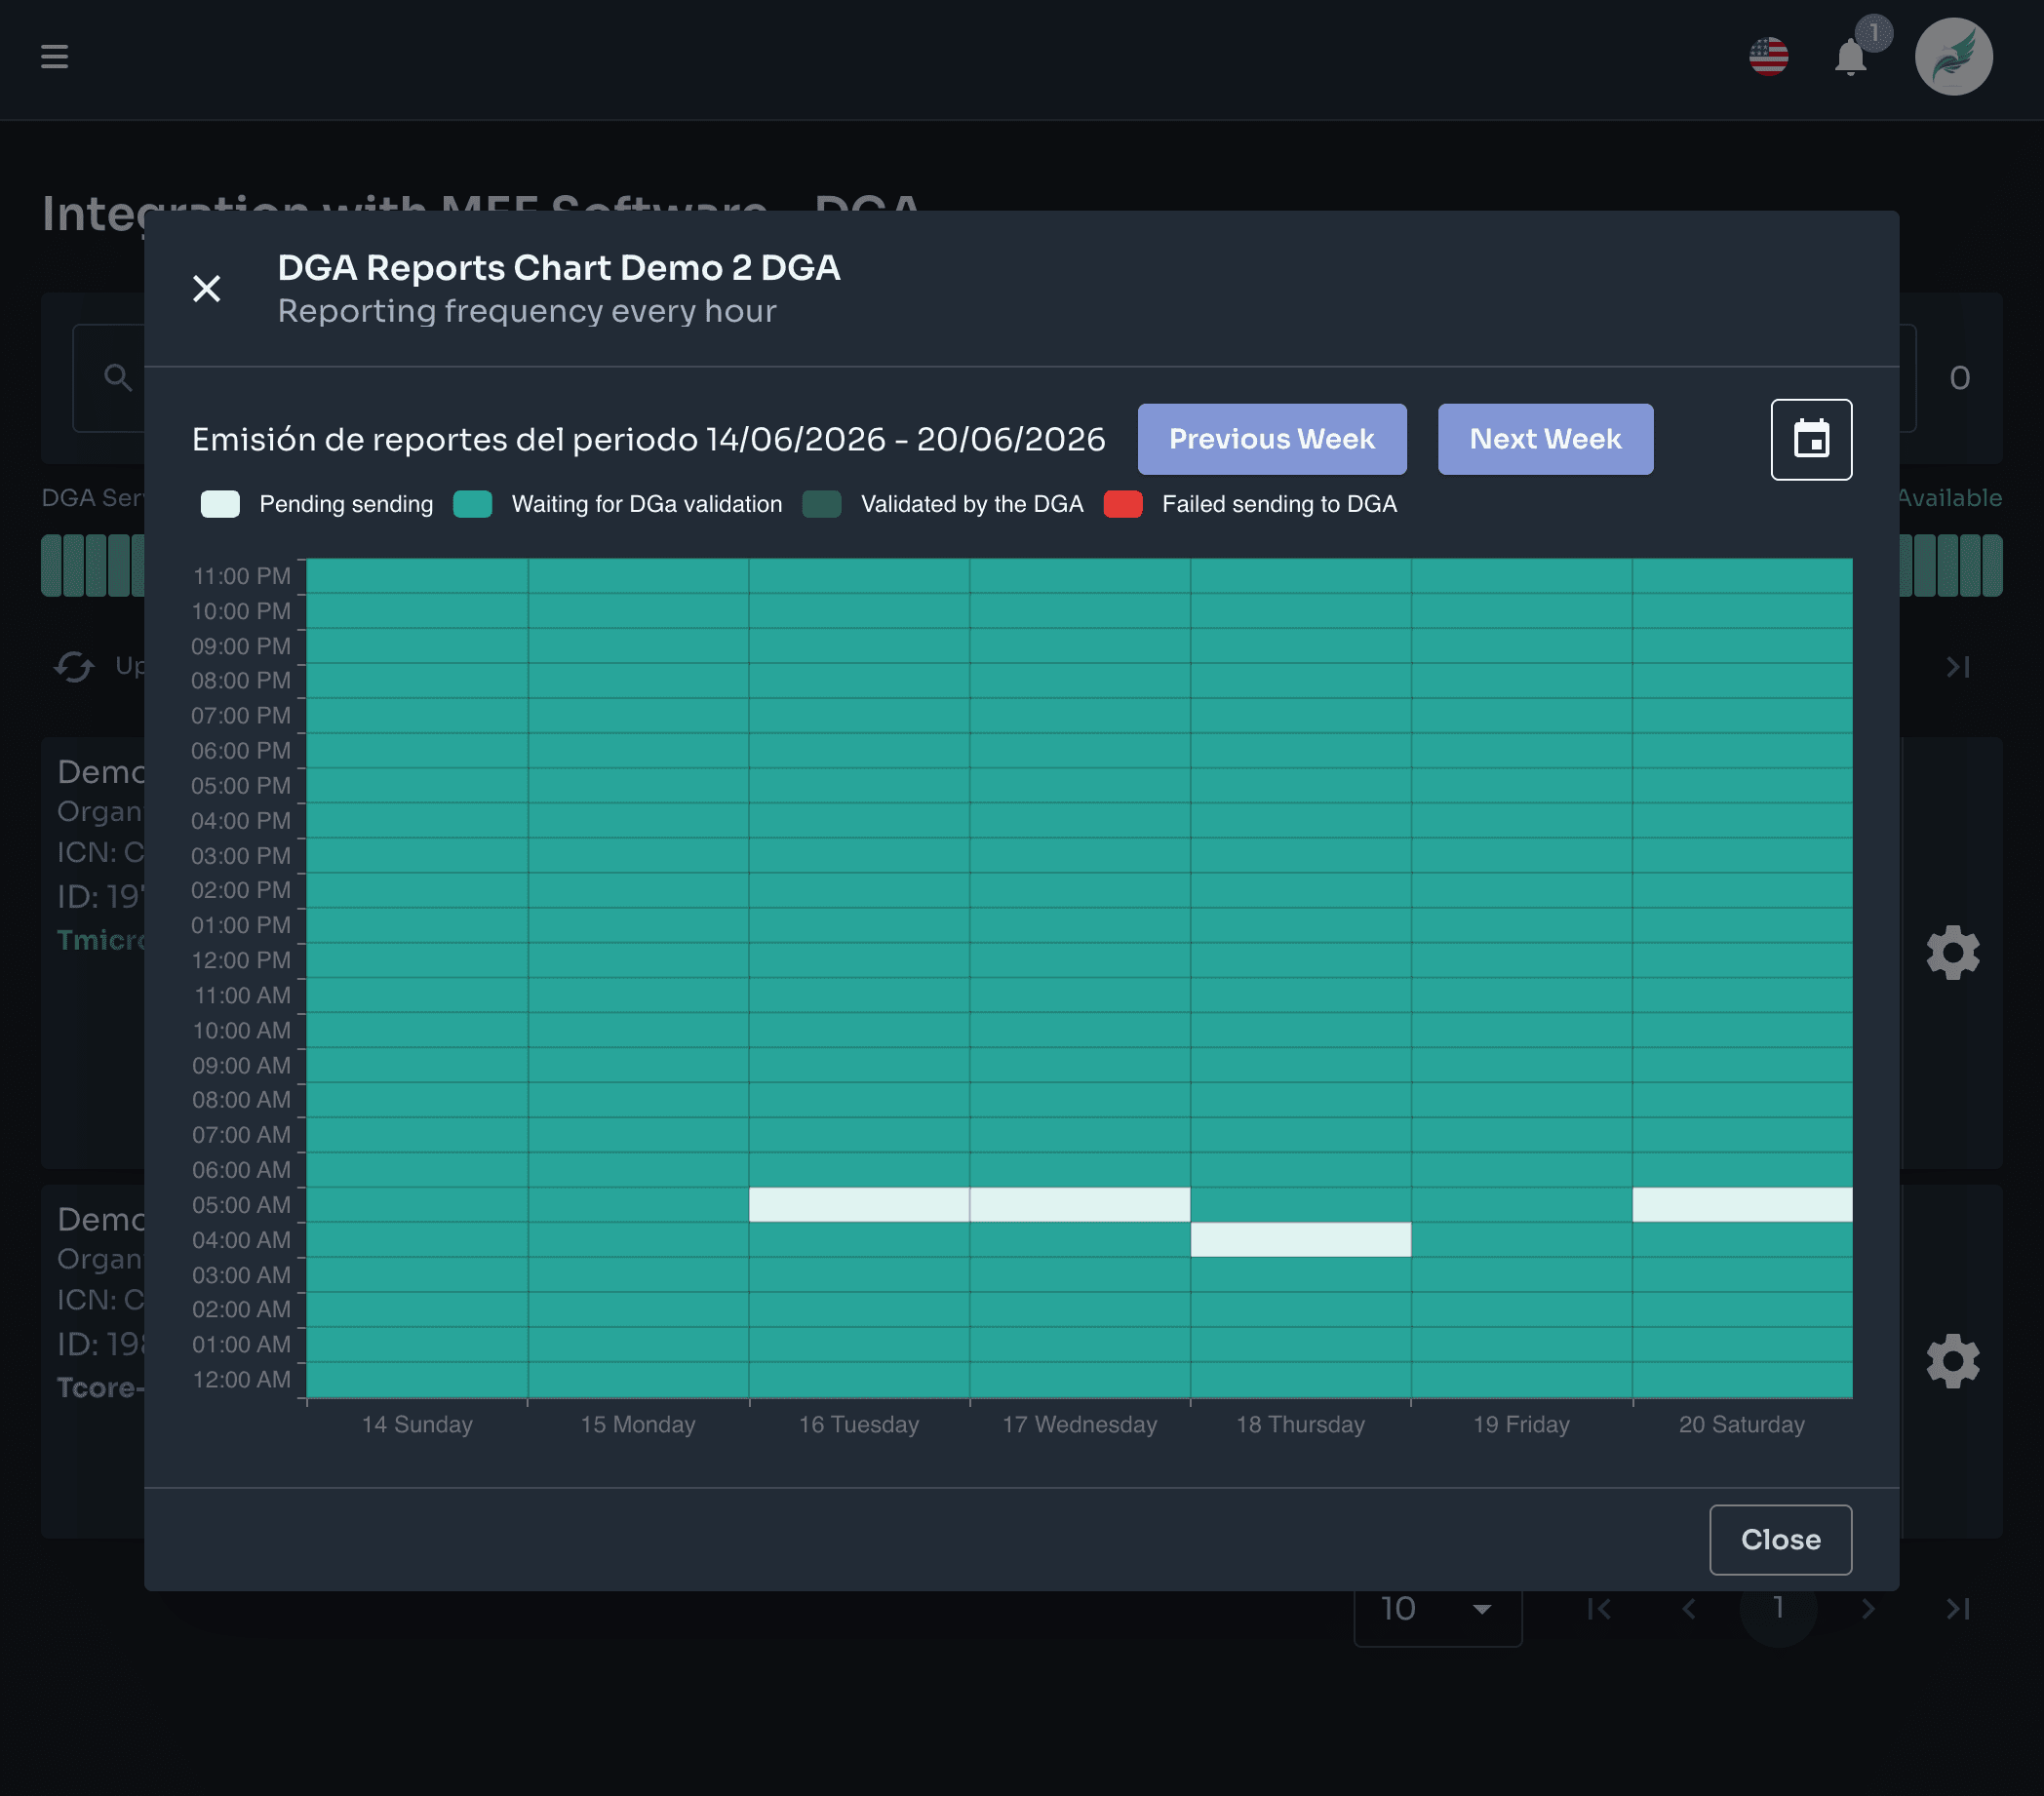Go to last page in bottom paginator
Screen dimensions: 2044x1796
tap(1958, 1608)
